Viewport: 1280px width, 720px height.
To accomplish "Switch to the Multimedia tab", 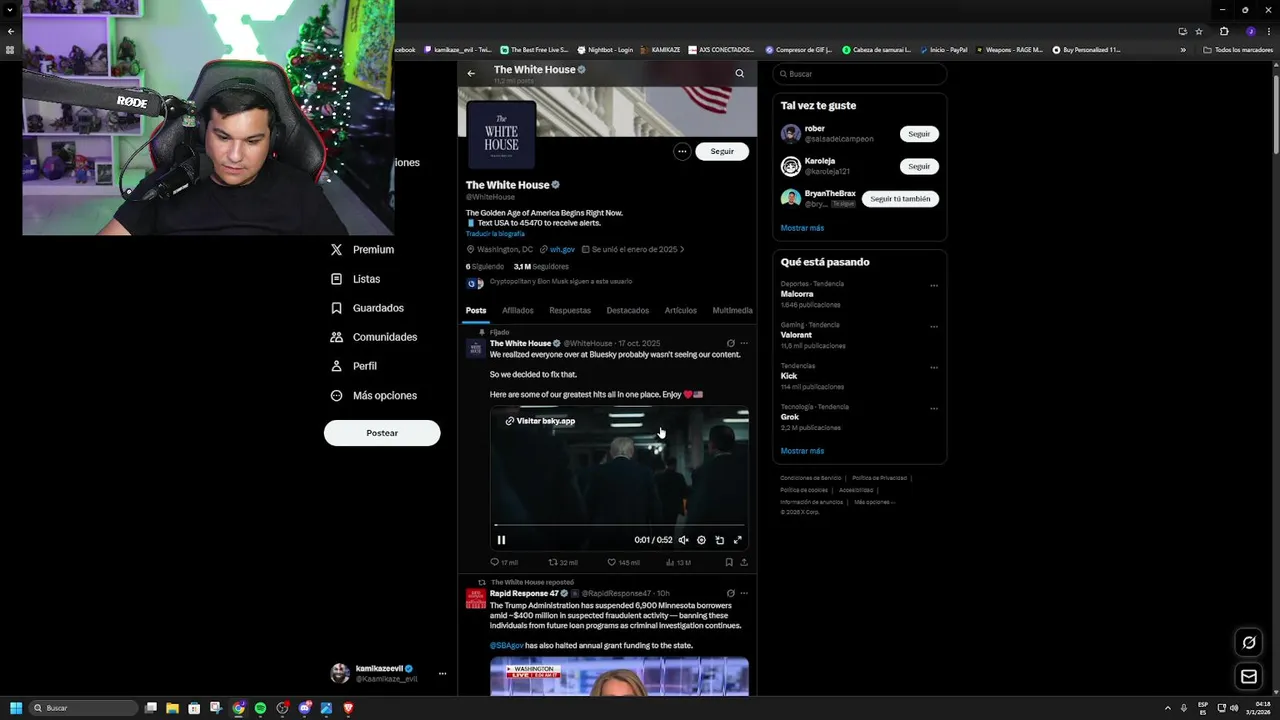I will 733,310.
